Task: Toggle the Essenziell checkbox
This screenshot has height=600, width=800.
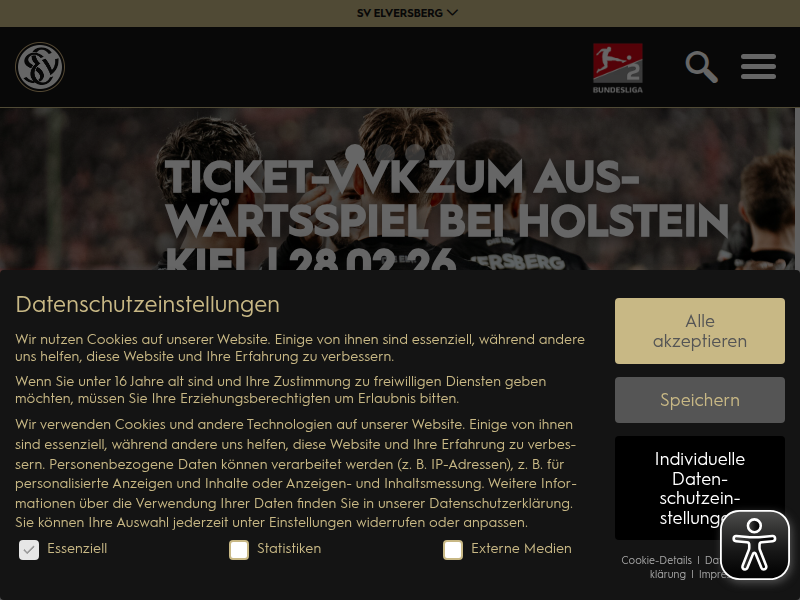Action: point(29,549)
